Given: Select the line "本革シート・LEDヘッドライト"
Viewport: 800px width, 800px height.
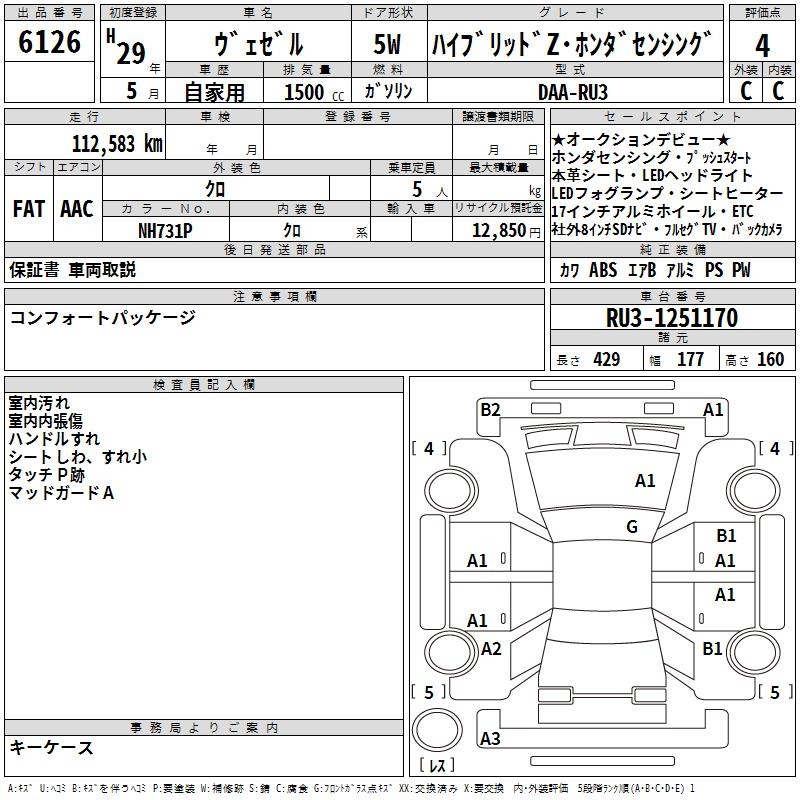Looking at the screenshot, I should tap(652, 175).
